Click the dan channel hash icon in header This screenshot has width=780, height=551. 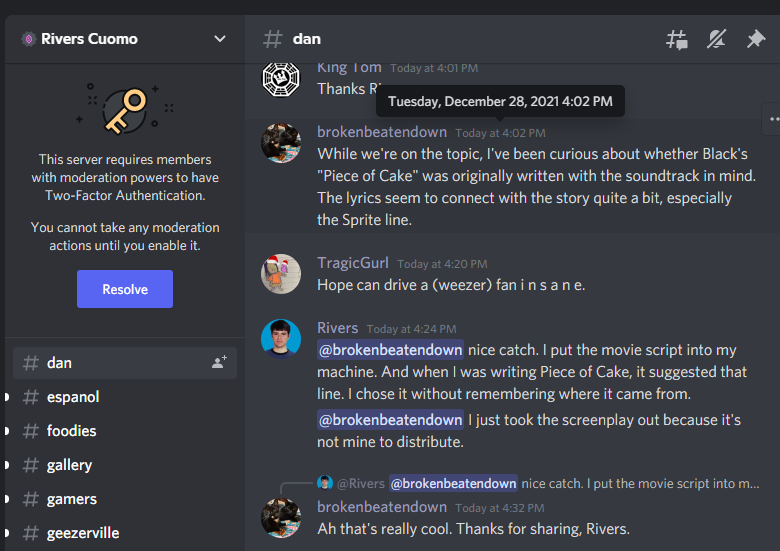[272, 39]
